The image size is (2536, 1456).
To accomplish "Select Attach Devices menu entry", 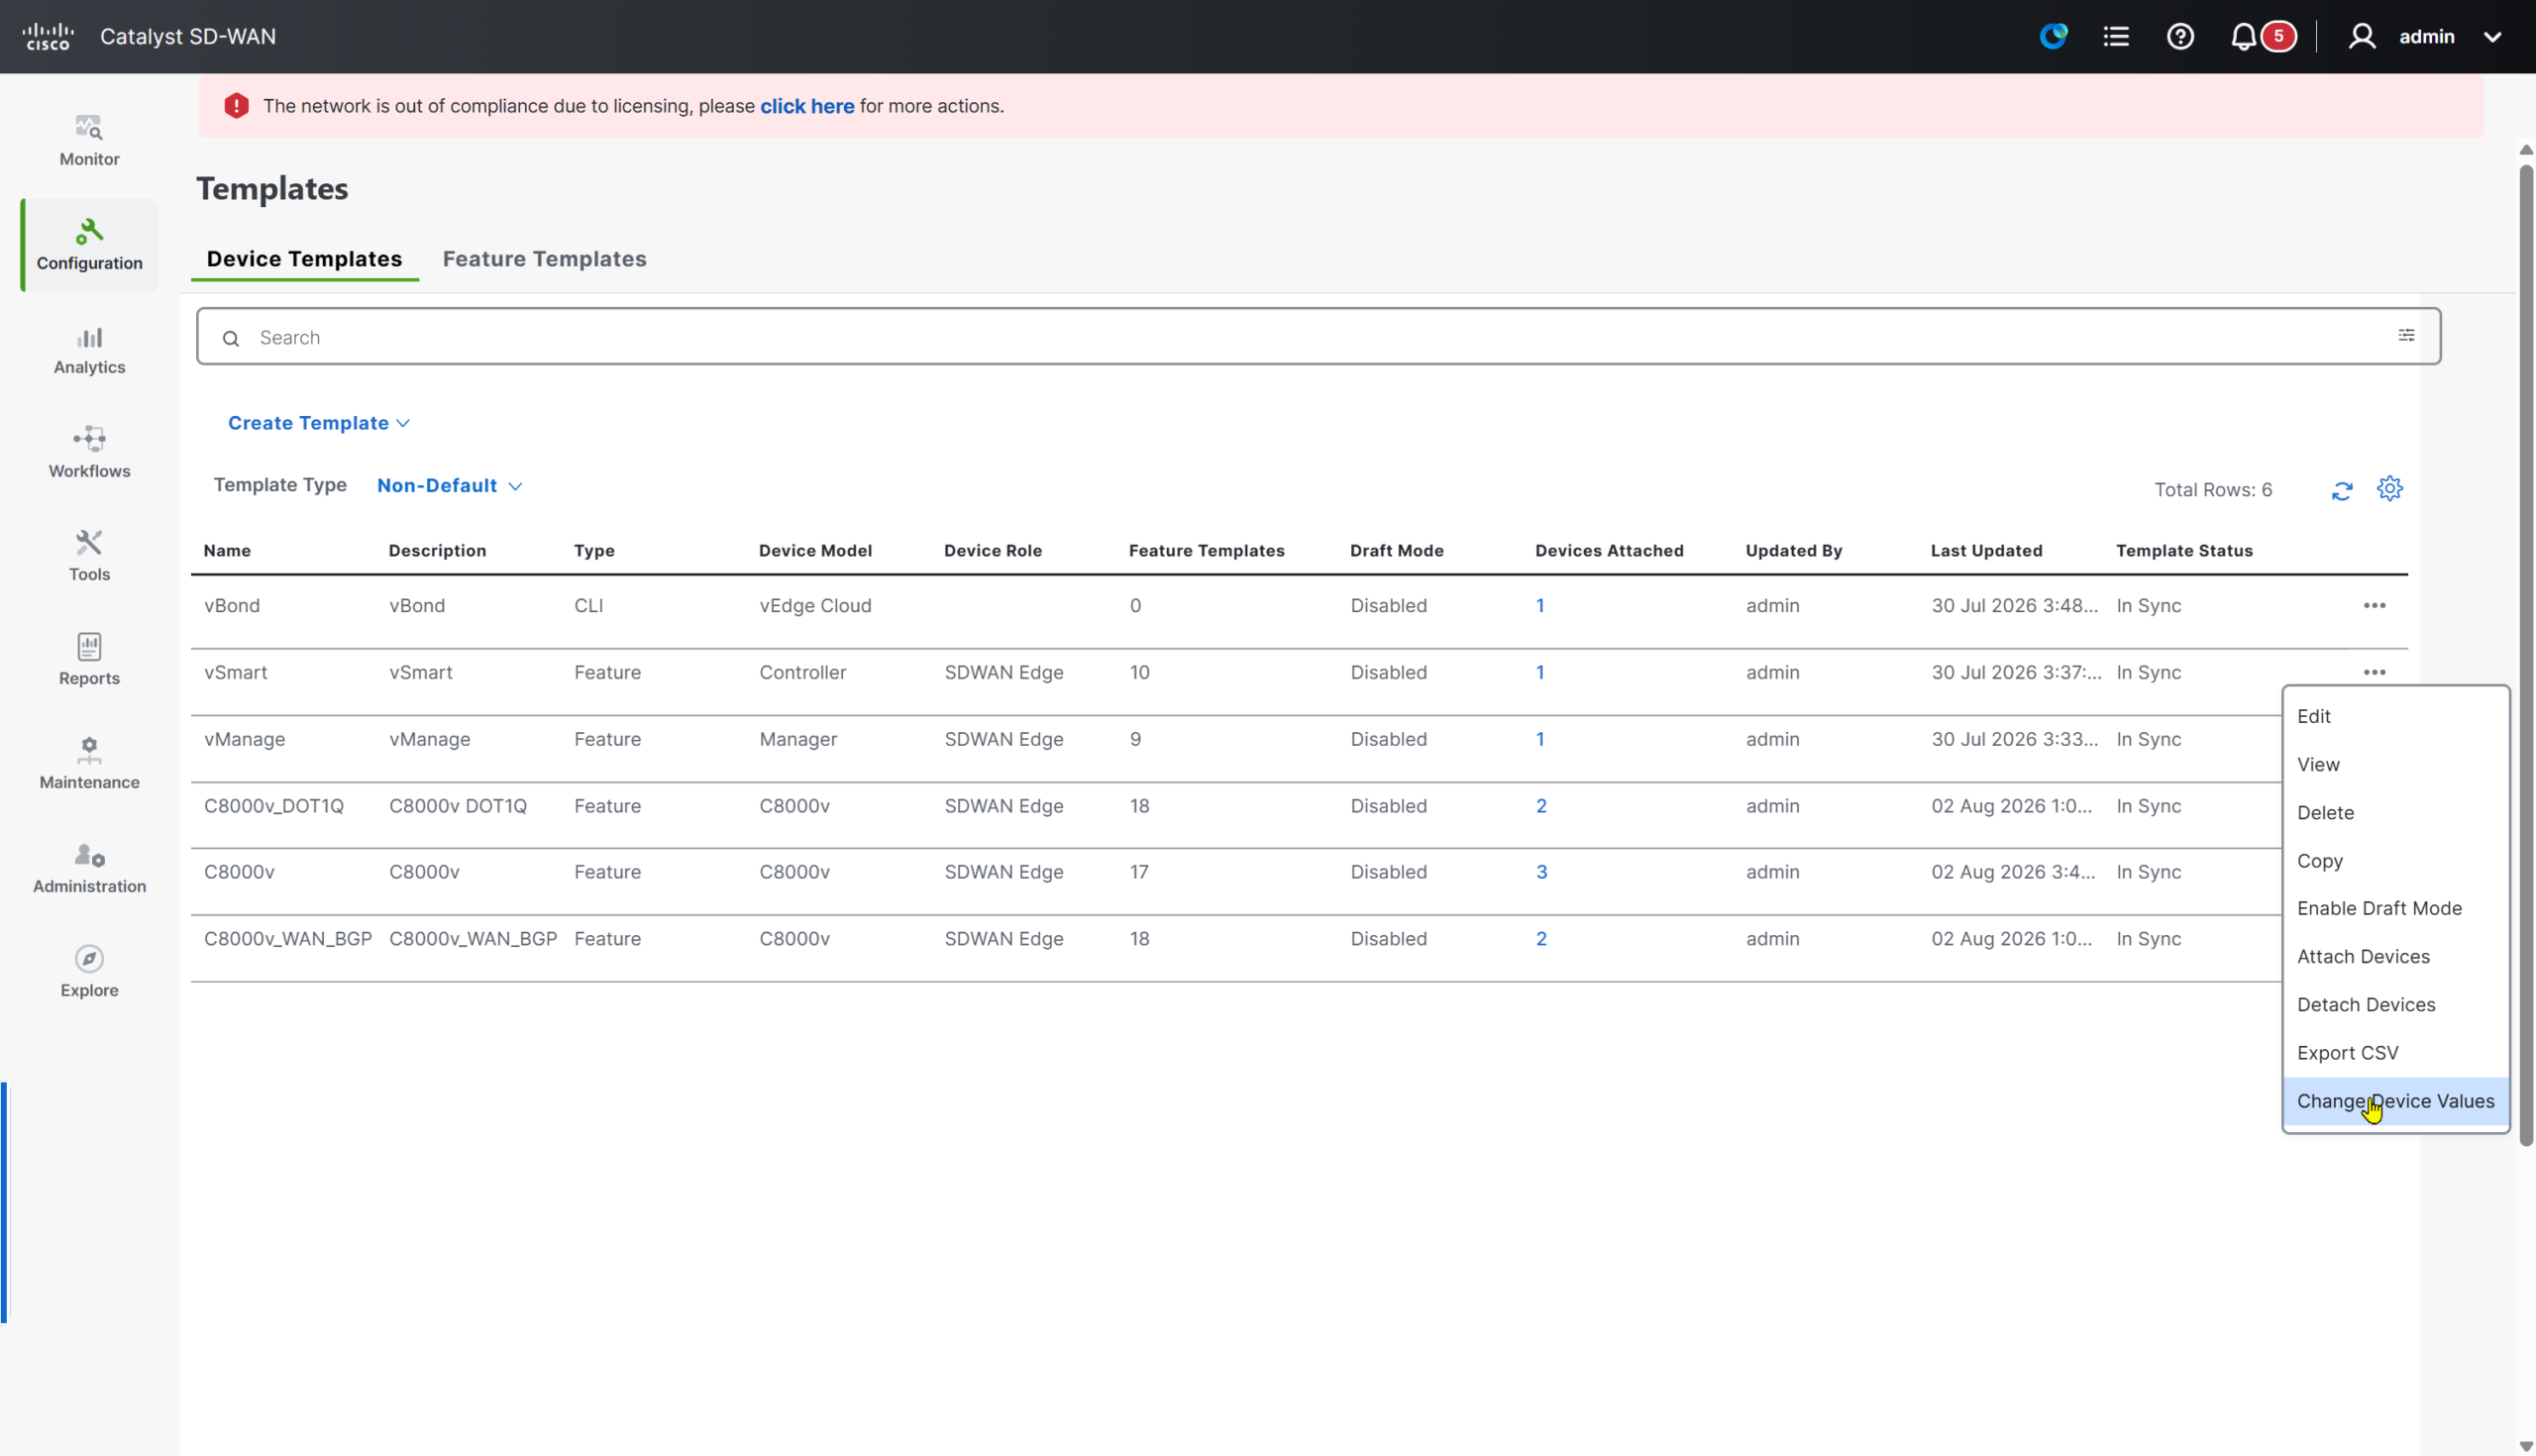I will [2395, 956].
